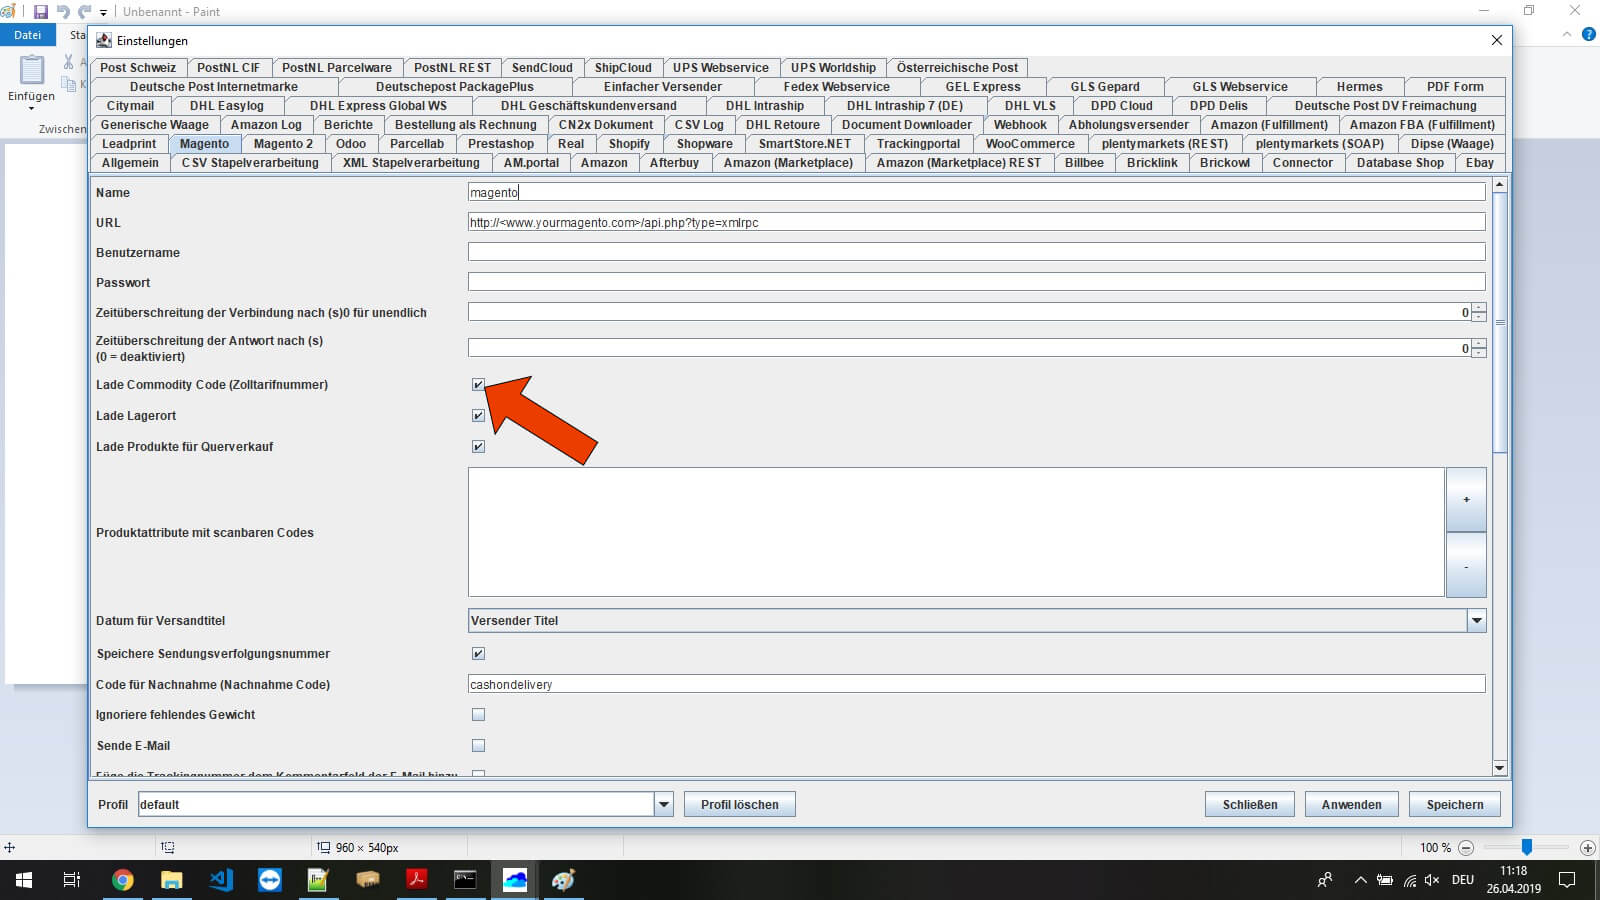
Task: Click into the Benutzername field
Action: (976, 253)
